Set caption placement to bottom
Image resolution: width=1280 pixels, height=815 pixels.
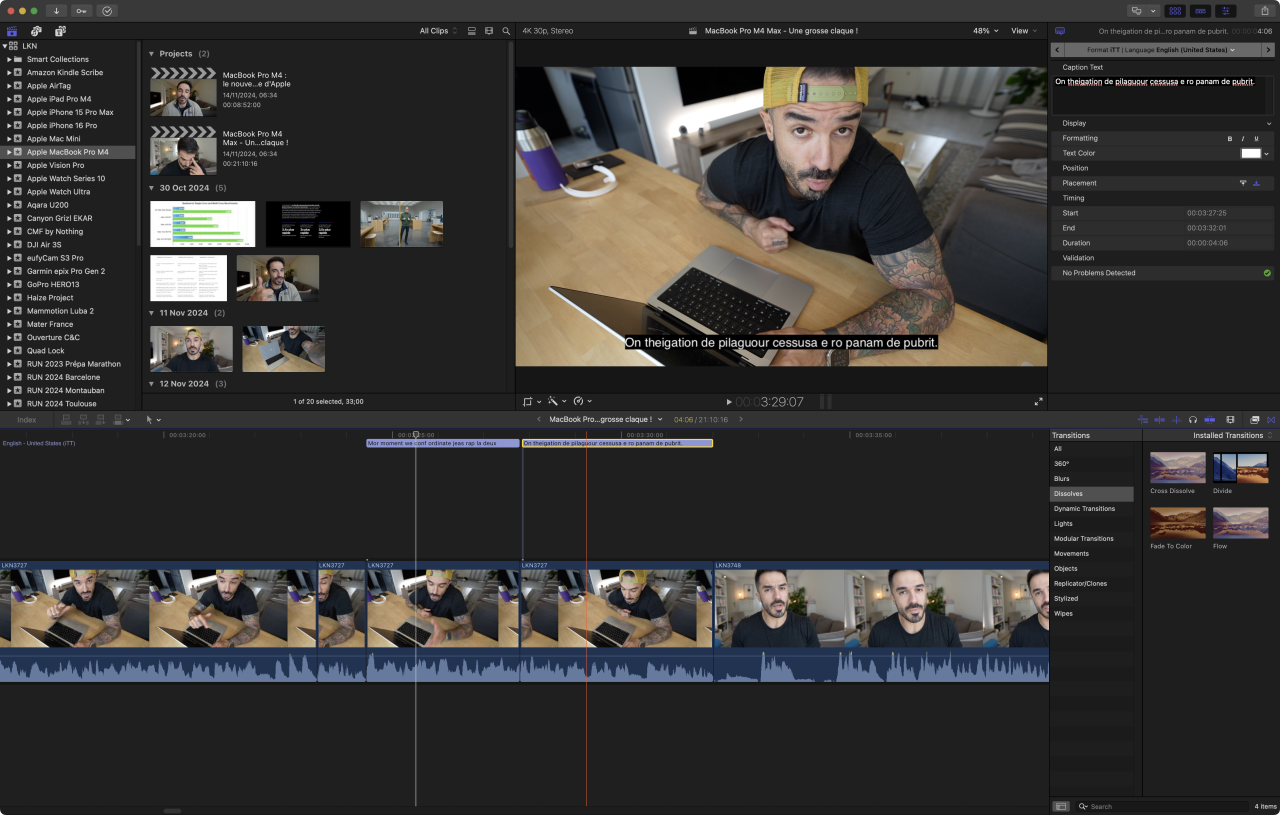coord(1256,183)
